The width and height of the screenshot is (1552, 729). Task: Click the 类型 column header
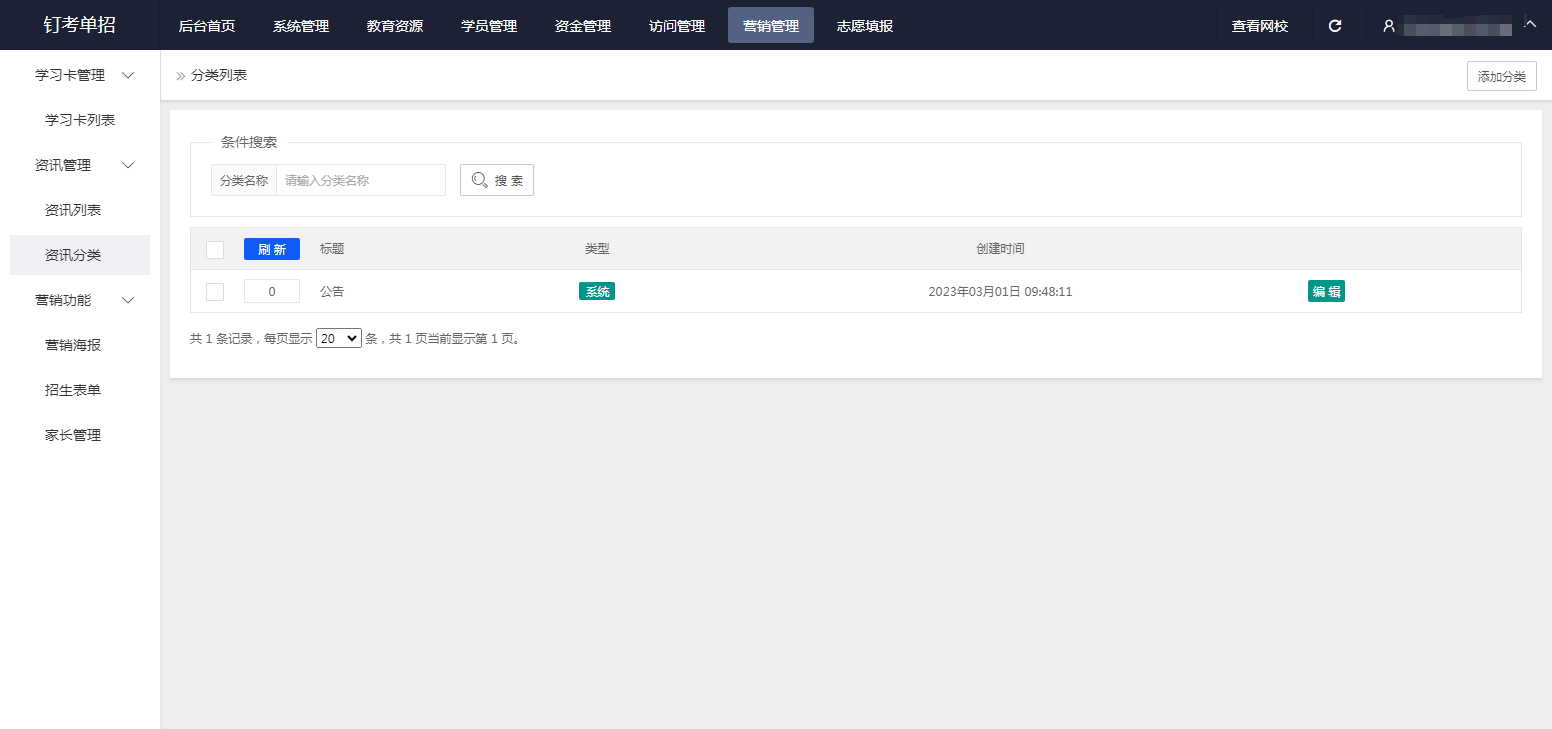pos(597,249)
